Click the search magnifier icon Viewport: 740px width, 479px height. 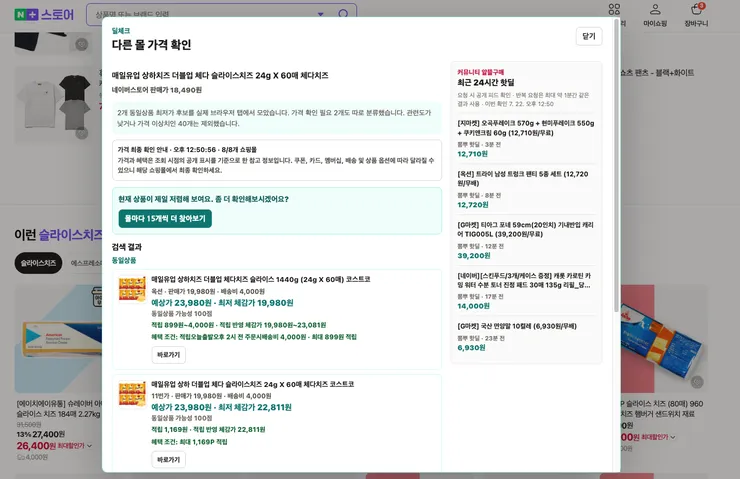click(343, 14)
